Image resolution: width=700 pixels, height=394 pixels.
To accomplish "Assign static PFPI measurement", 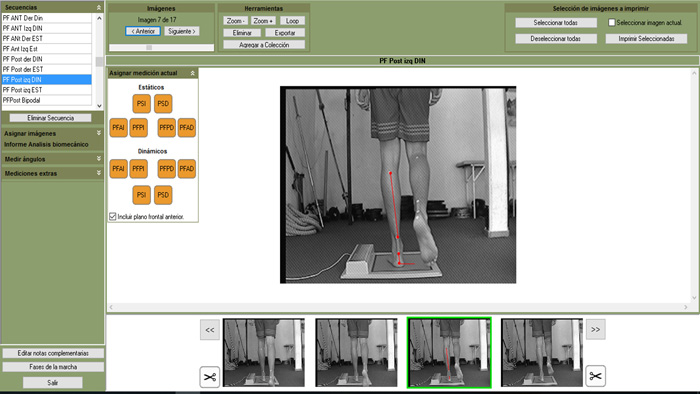I will tap(138, 128).
